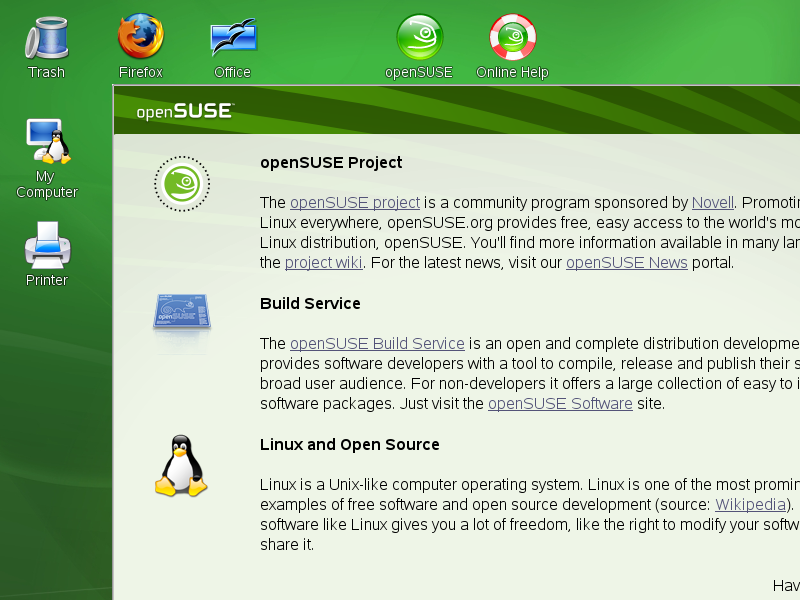Open the project wiki link
800x600 pixels.
(323, 263)
